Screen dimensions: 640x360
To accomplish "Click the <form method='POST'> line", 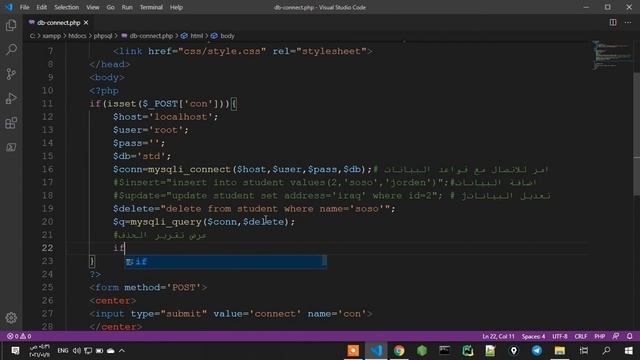I will pos(148,287).
